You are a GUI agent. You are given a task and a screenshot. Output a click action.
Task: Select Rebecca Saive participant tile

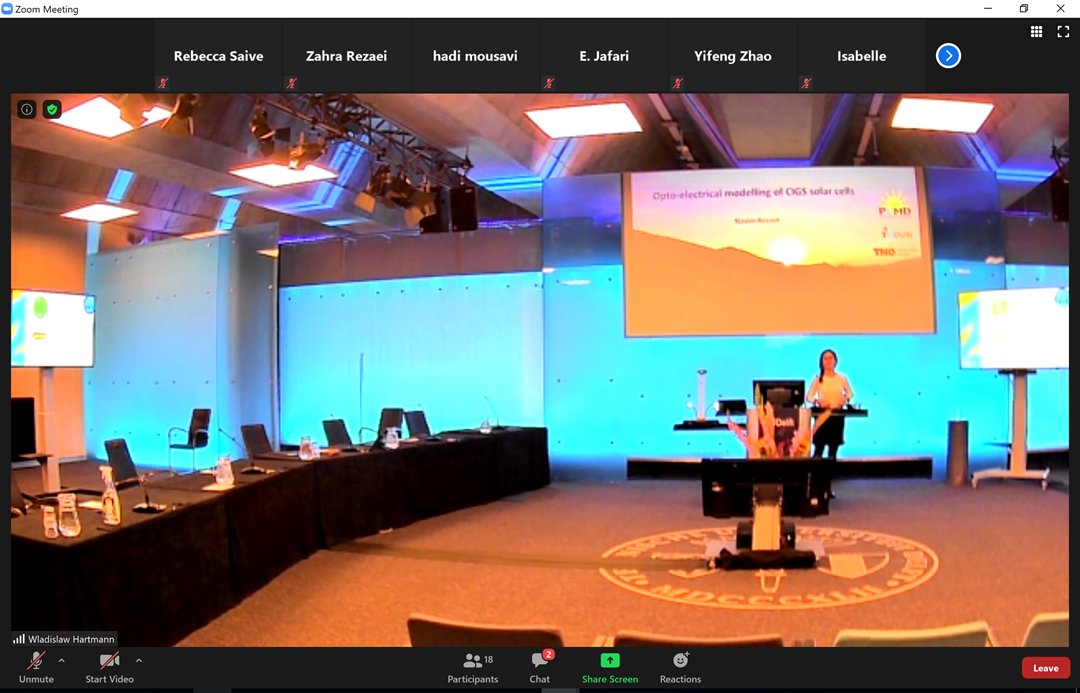click(x=218, y=56)
